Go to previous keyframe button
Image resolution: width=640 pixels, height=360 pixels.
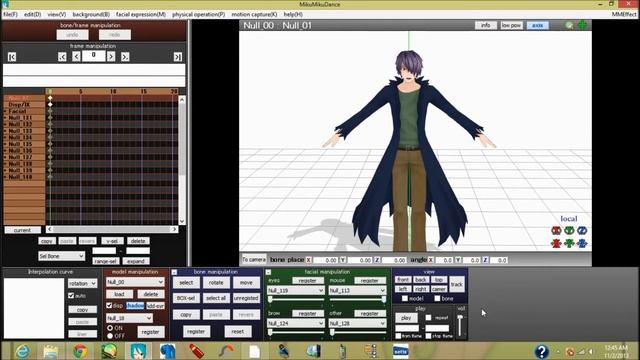coord(62,57)
